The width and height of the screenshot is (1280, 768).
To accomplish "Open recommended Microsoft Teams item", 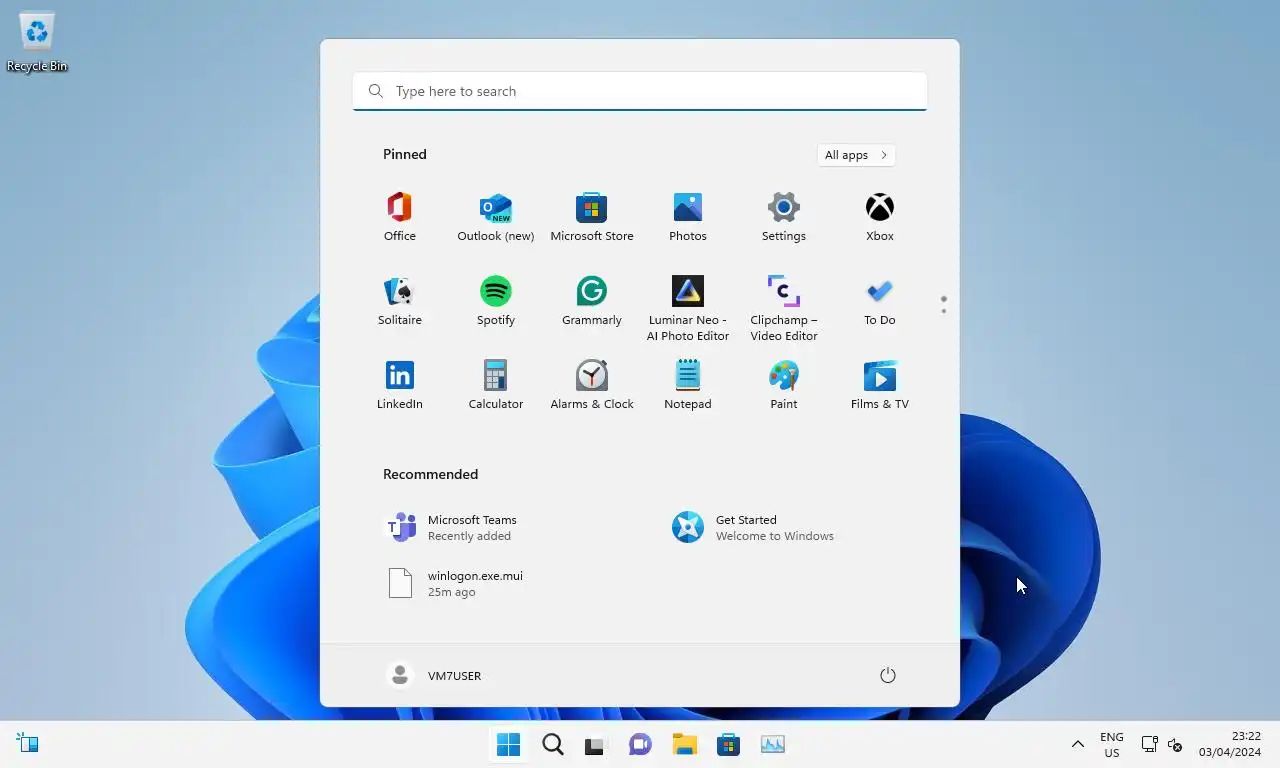I will pyautogui.click(x=452, y=527).
